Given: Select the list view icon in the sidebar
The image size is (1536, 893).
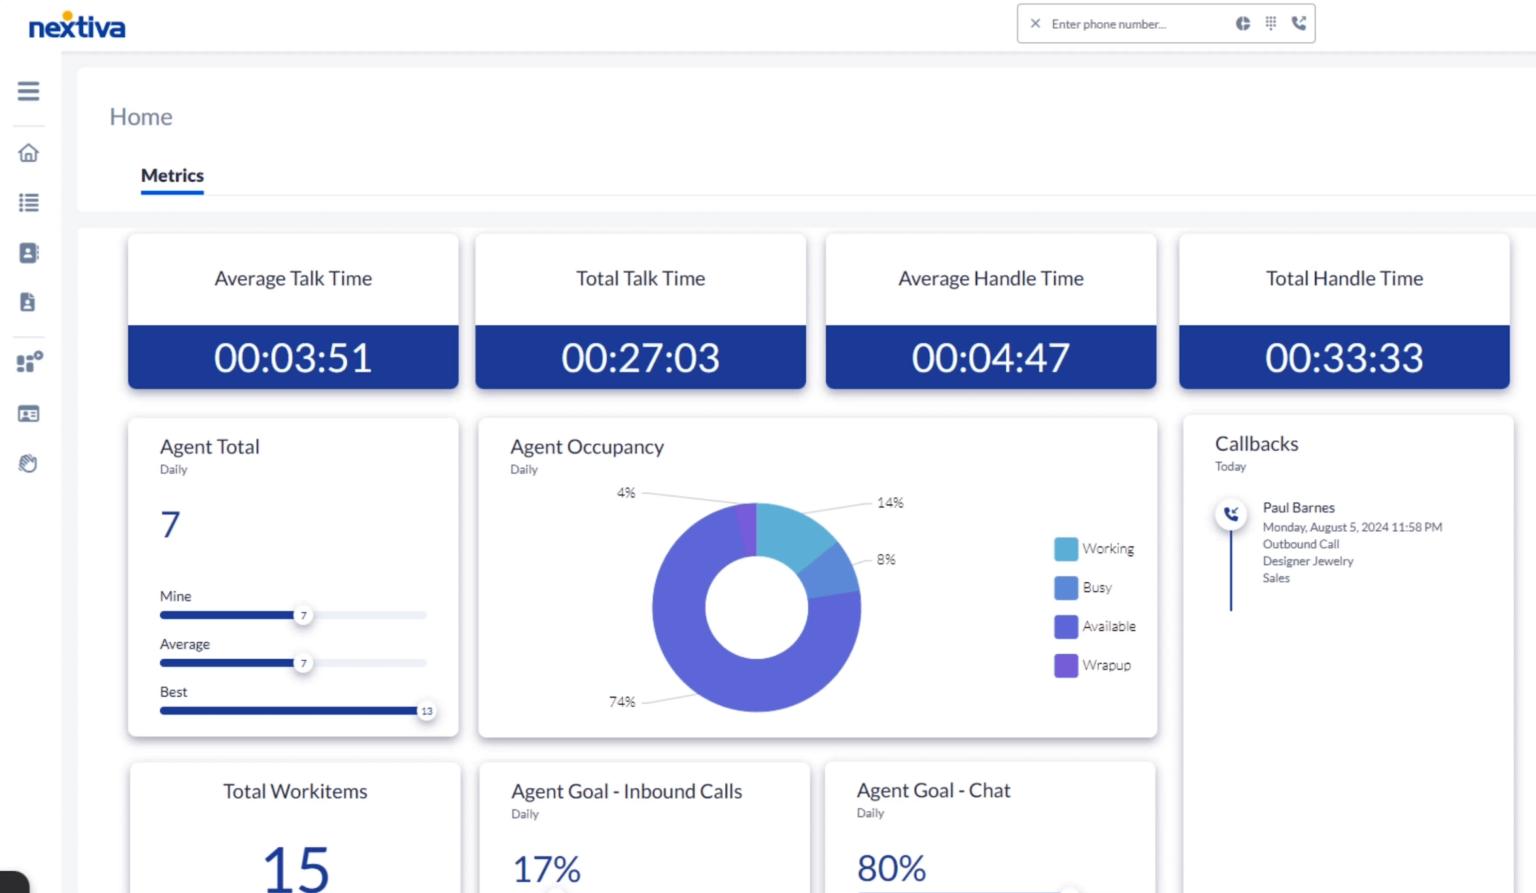Looking at the screenshot, I should pos(27,202).
